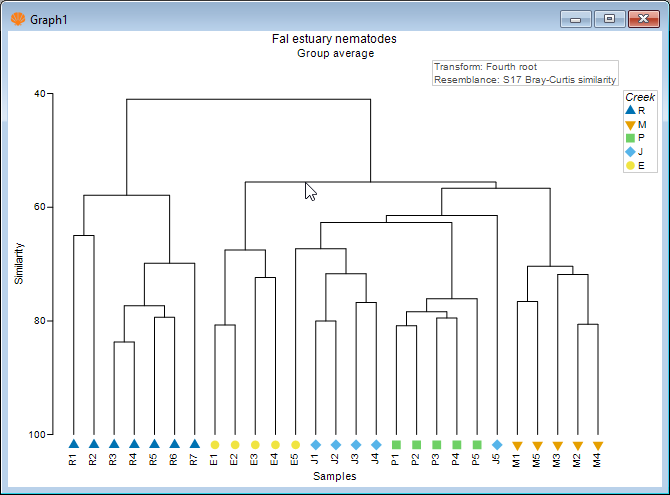670x495 pixels.
Task: Click the 'Fal estuary nematodes' chart title
Action: pos(334,39)
